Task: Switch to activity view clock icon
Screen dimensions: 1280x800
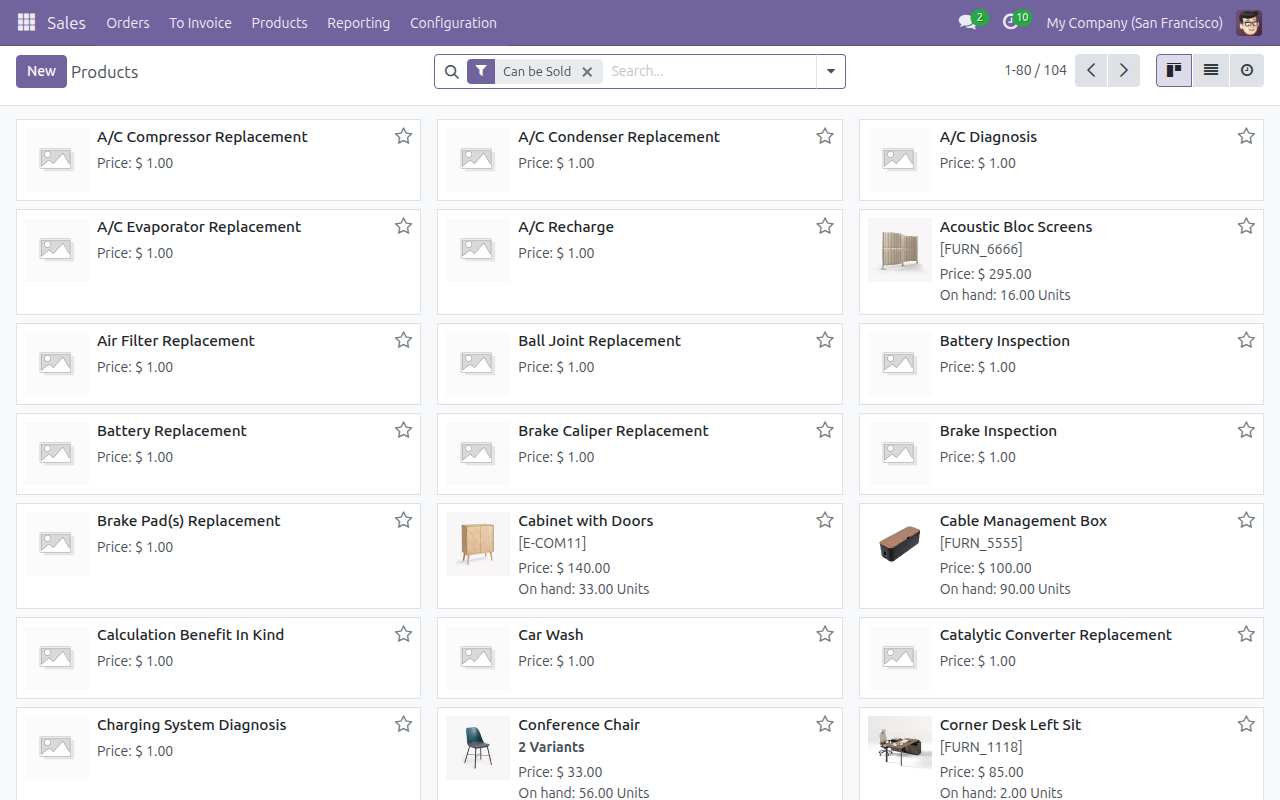Action: point(1246,71)
